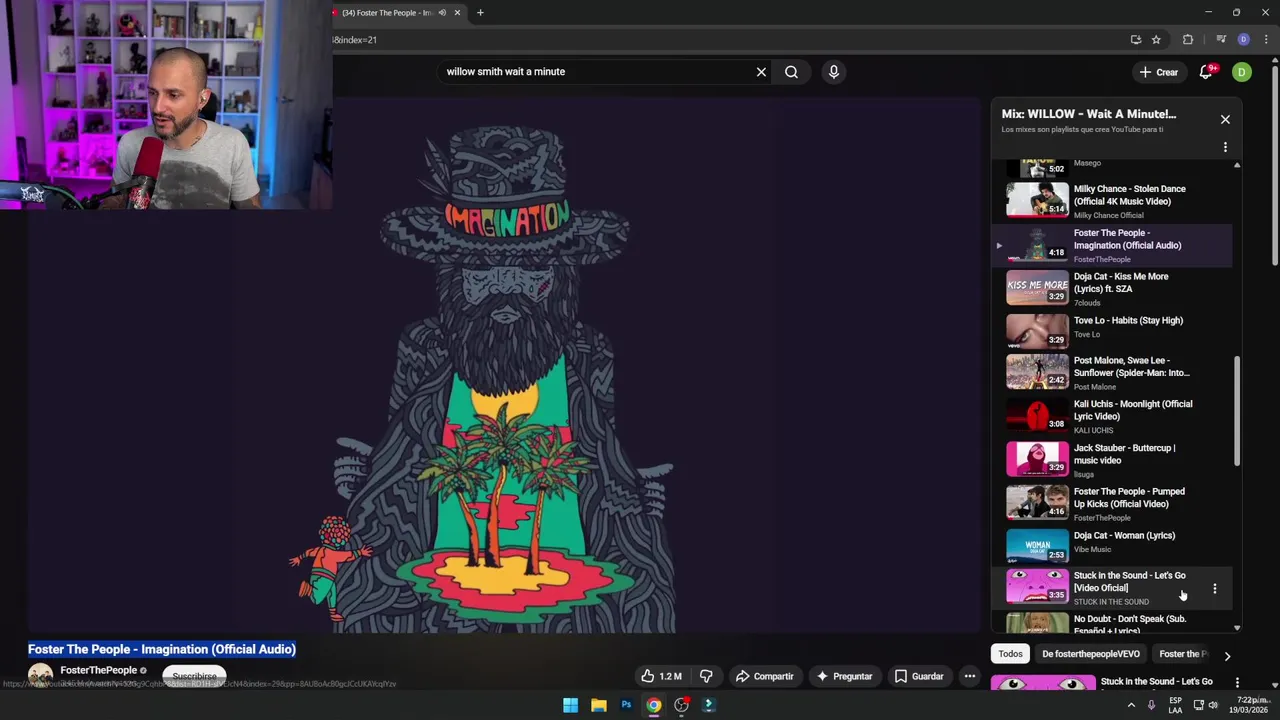Click the Tove Lo Habits thumbnail
Viewport: 1280px width, 720px height.
coord(1037,330)
